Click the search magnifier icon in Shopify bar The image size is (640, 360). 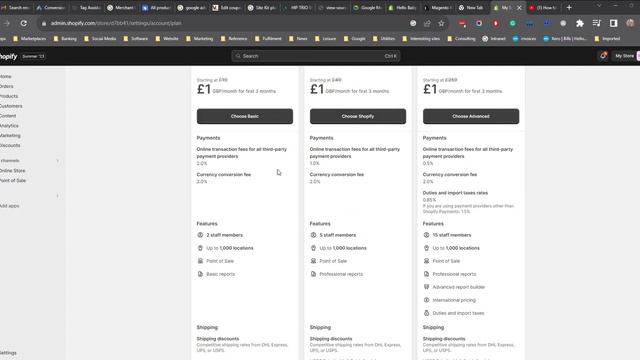pyautogui.click(x=238, y=56)
